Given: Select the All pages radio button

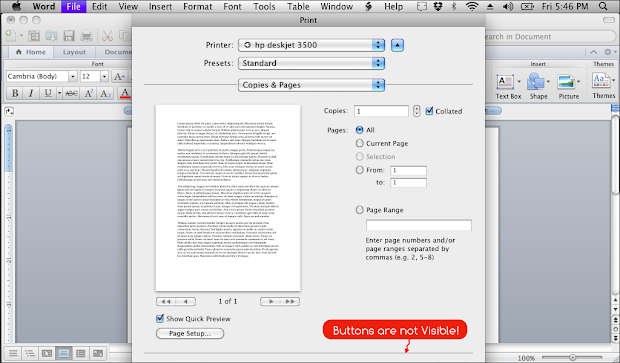Looking at the screenshot, I should point(359,130).
